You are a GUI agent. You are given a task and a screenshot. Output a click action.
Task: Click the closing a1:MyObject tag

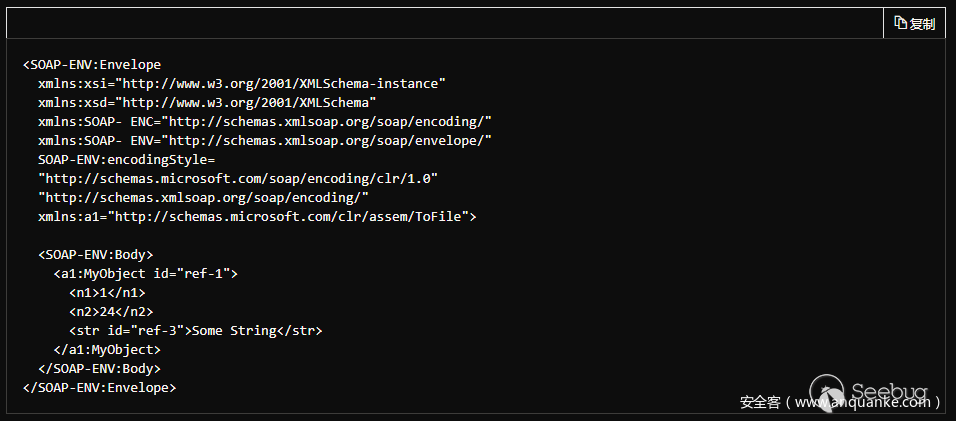pos(107,349)
